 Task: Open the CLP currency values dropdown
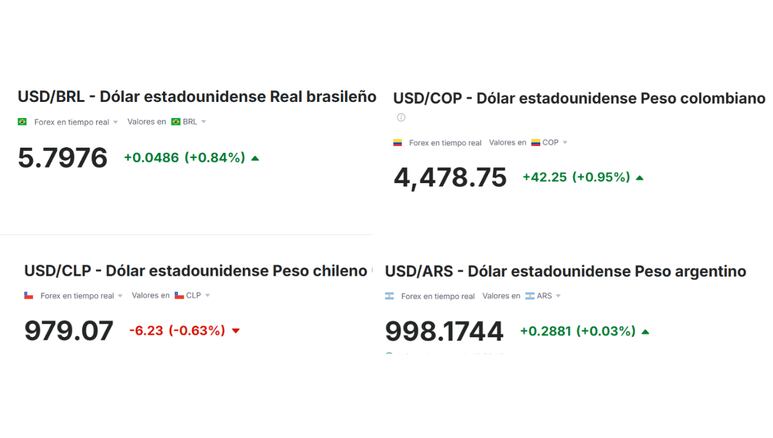192,295
